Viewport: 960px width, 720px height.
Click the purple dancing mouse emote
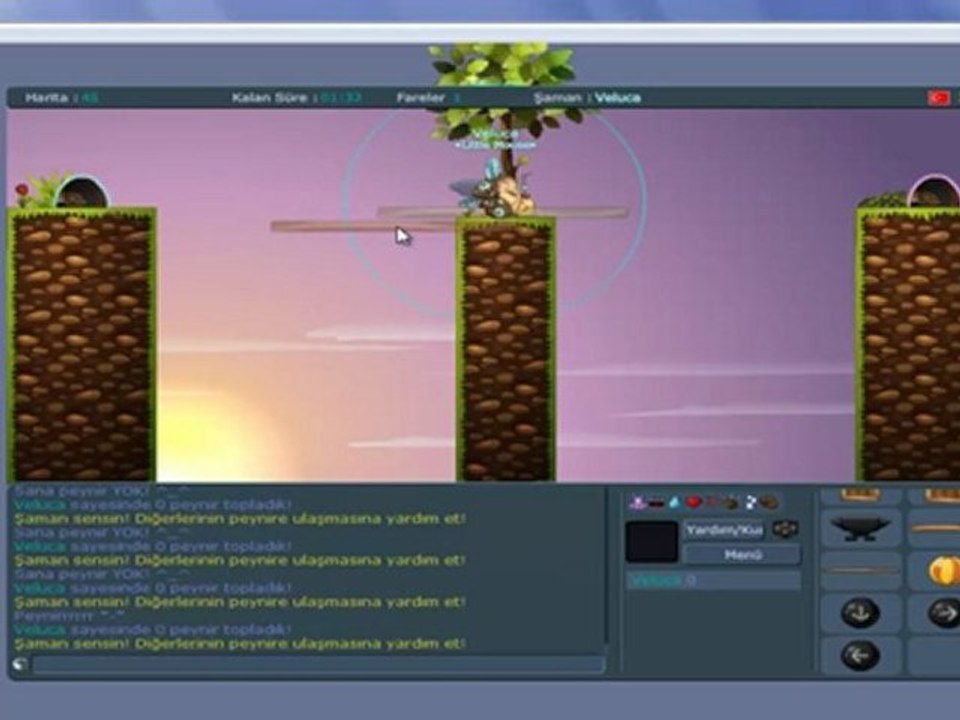(637, 503)
